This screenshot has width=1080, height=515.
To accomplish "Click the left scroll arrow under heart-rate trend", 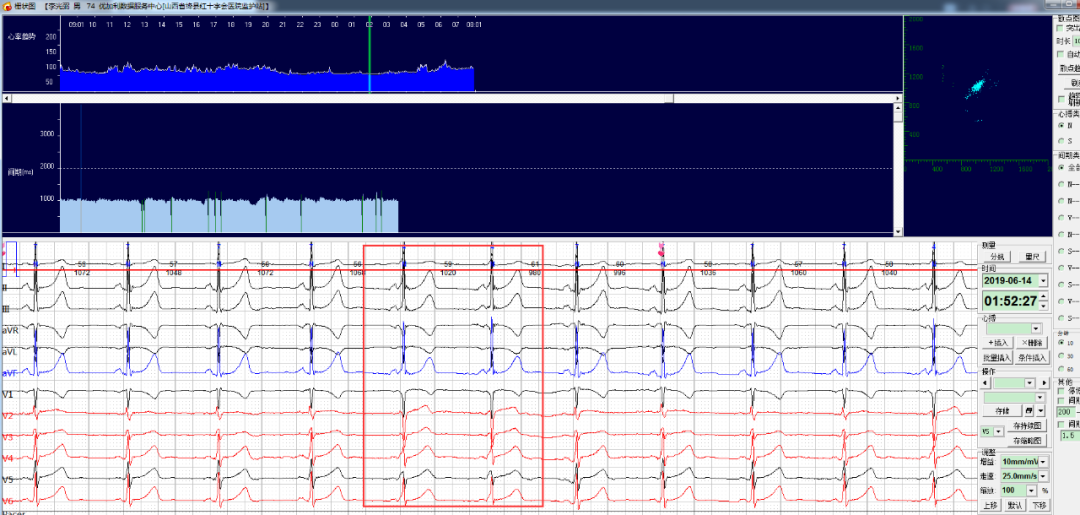I will coord(7,98).
